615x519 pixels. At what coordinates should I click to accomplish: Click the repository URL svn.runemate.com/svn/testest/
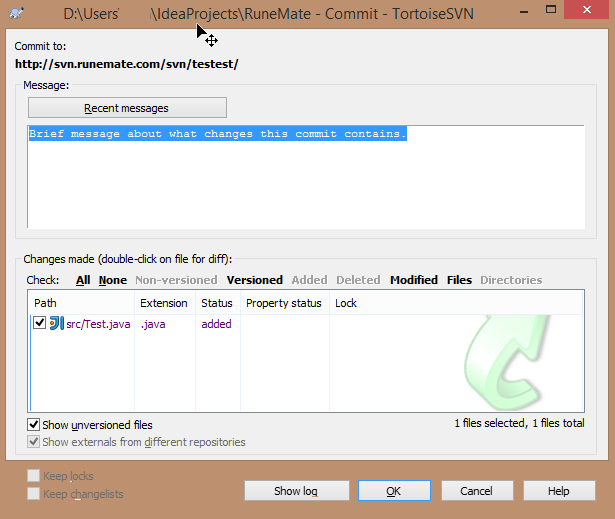tap(126, 64)
